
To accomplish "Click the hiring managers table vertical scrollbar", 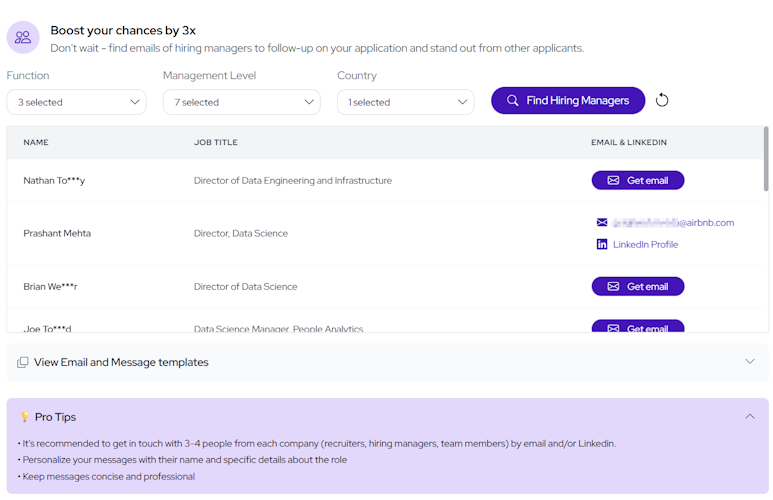I will (x=766, y=159).
